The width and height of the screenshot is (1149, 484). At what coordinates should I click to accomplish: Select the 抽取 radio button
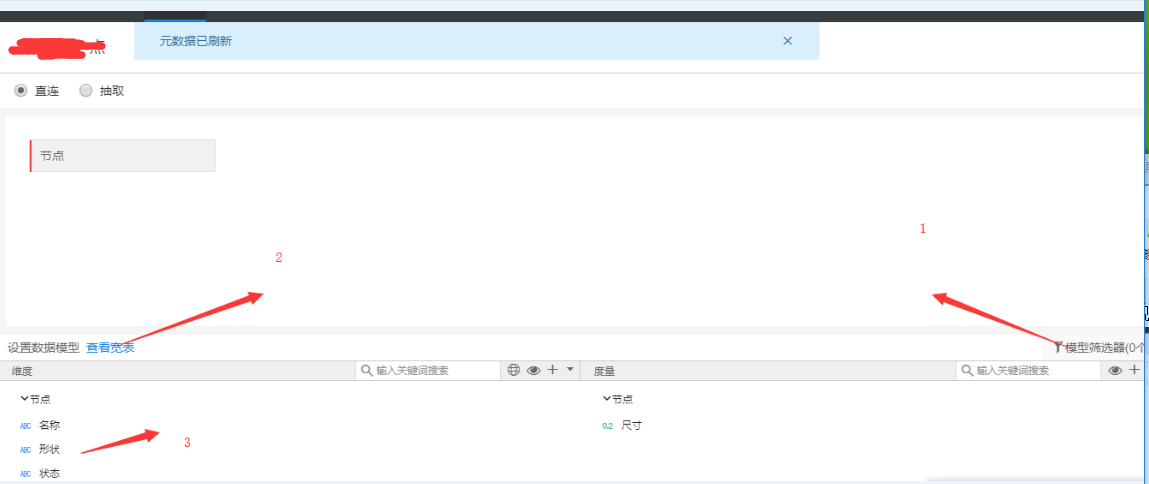coord(86,91)
